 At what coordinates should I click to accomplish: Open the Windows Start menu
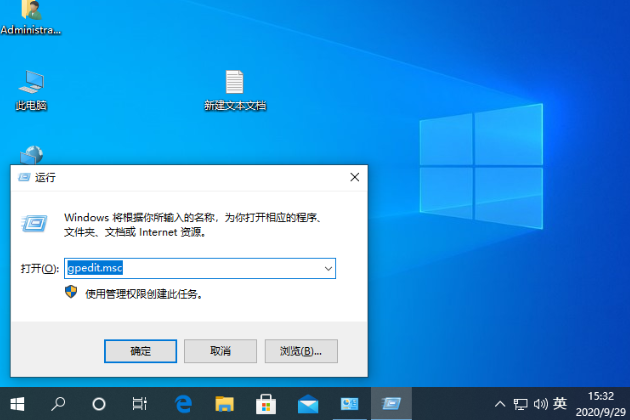tap(17, 404)
